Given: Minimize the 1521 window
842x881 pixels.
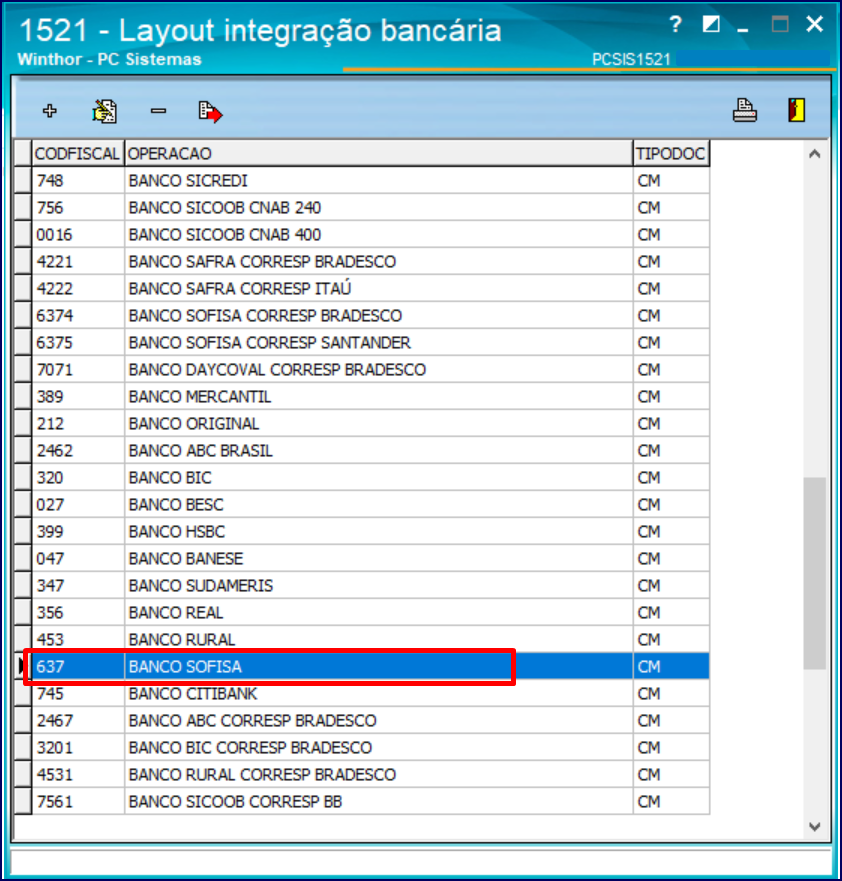Looking at the screenshot, I should click(743, 30).
